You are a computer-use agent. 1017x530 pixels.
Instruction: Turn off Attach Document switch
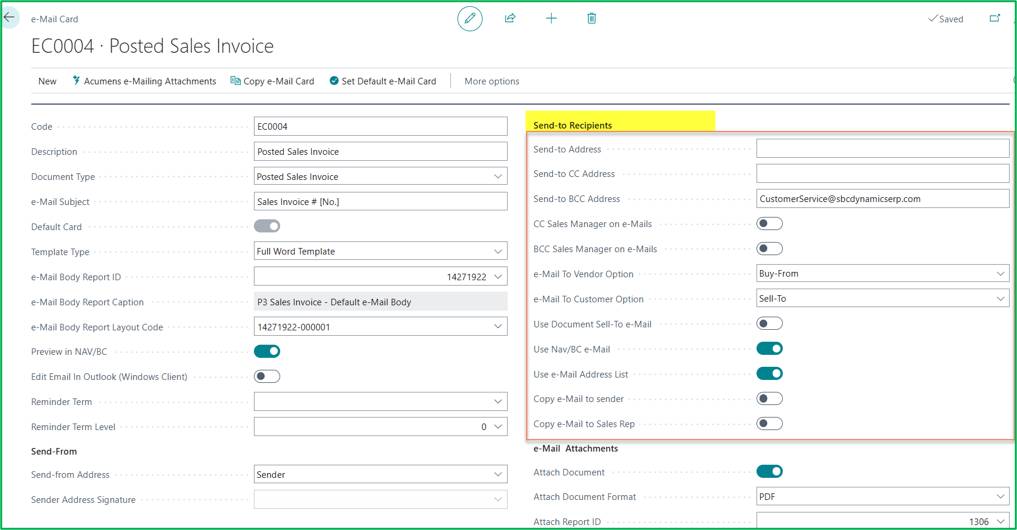pos(769,472)
